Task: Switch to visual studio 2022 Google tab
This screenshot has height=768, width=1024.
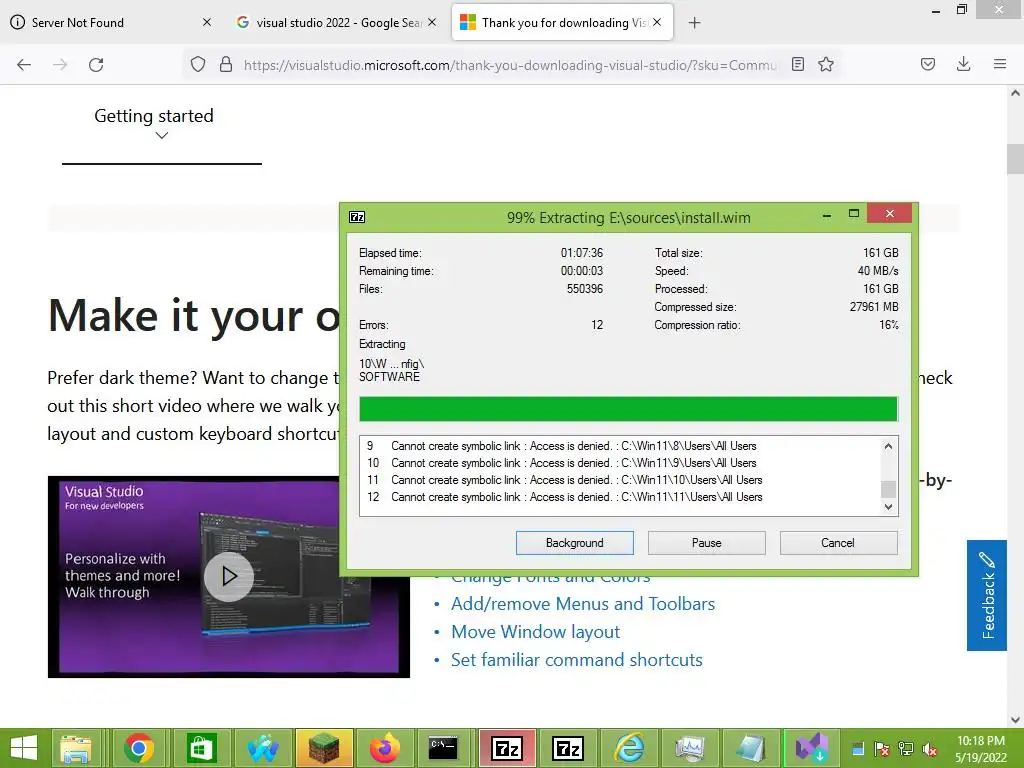Action: tap(336, 22)
